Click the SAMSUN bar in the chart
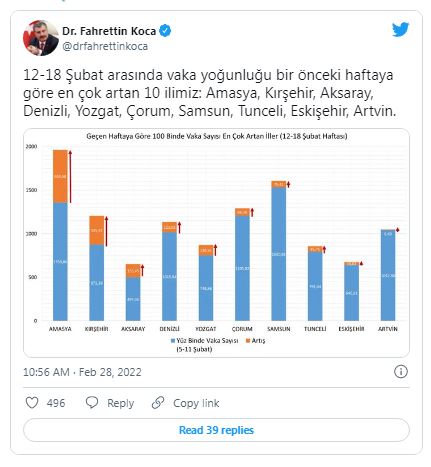Screen dimensions: 431x467 click(279, 251)
